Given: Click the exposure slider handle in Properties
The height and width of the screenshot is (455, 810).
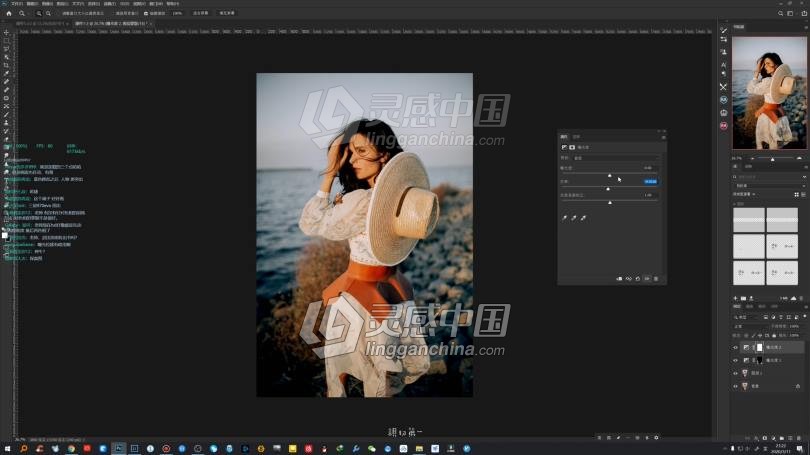Looking at the screenshot, I should pos(610,176).
